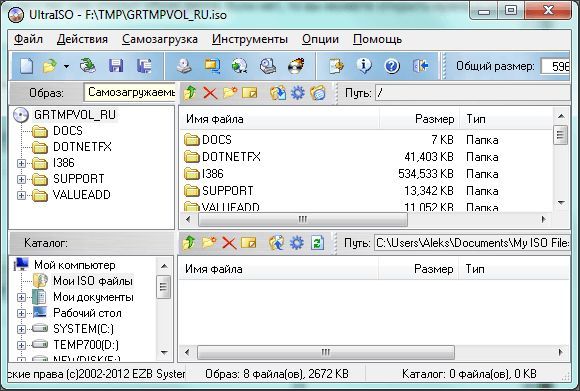Click Extract icon in image pane toolbar
Screen dimensions: 580x391
[x=278, y=93]
